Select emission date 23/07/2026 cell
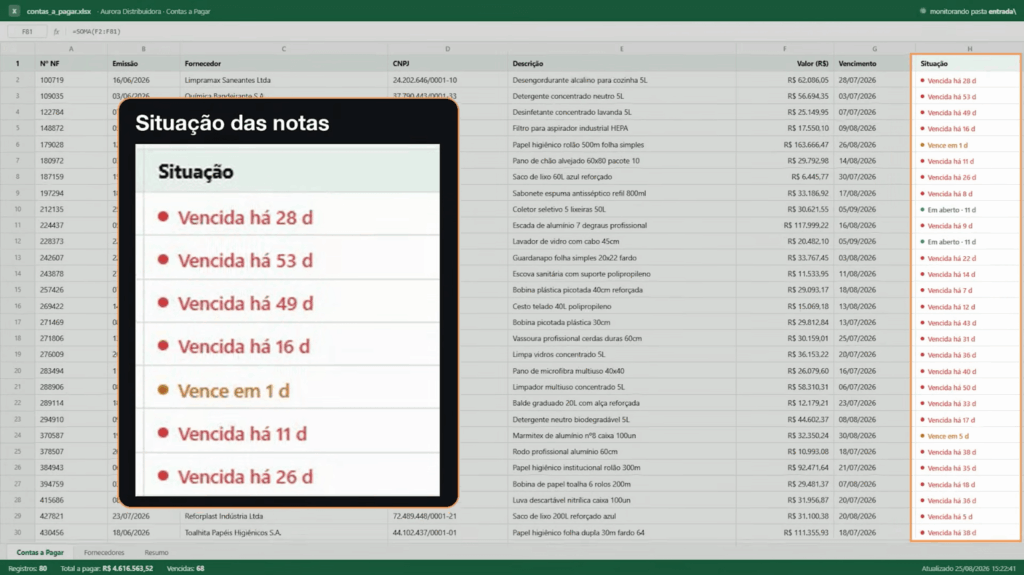Screen dimensions: 1024x575 [x=143, y=516]
